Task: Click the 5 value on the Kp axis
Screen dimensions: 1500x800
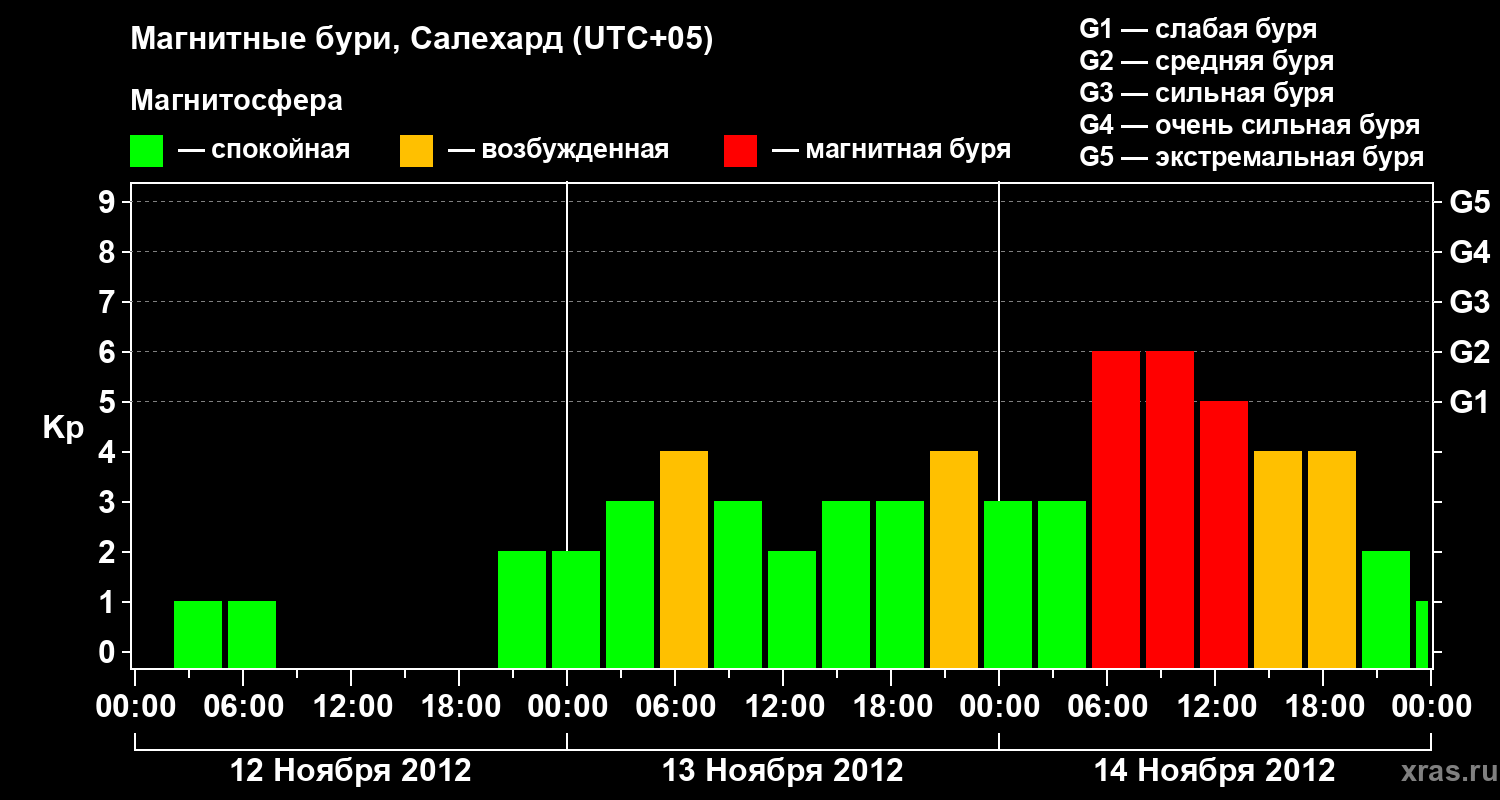Action: [x=109, y=402]
